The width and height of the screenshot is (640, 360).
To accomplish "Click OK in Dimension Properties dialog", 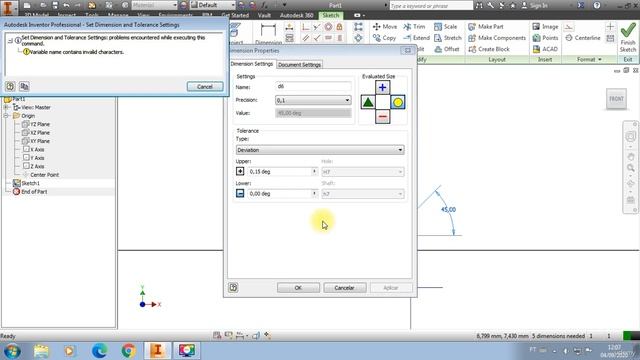I will (298, 288).
